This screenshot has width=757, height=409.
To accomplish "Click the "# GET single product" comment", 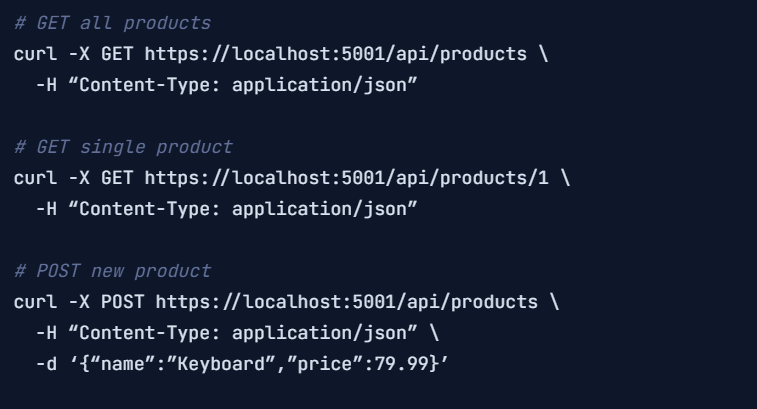I will coord(124,147).
